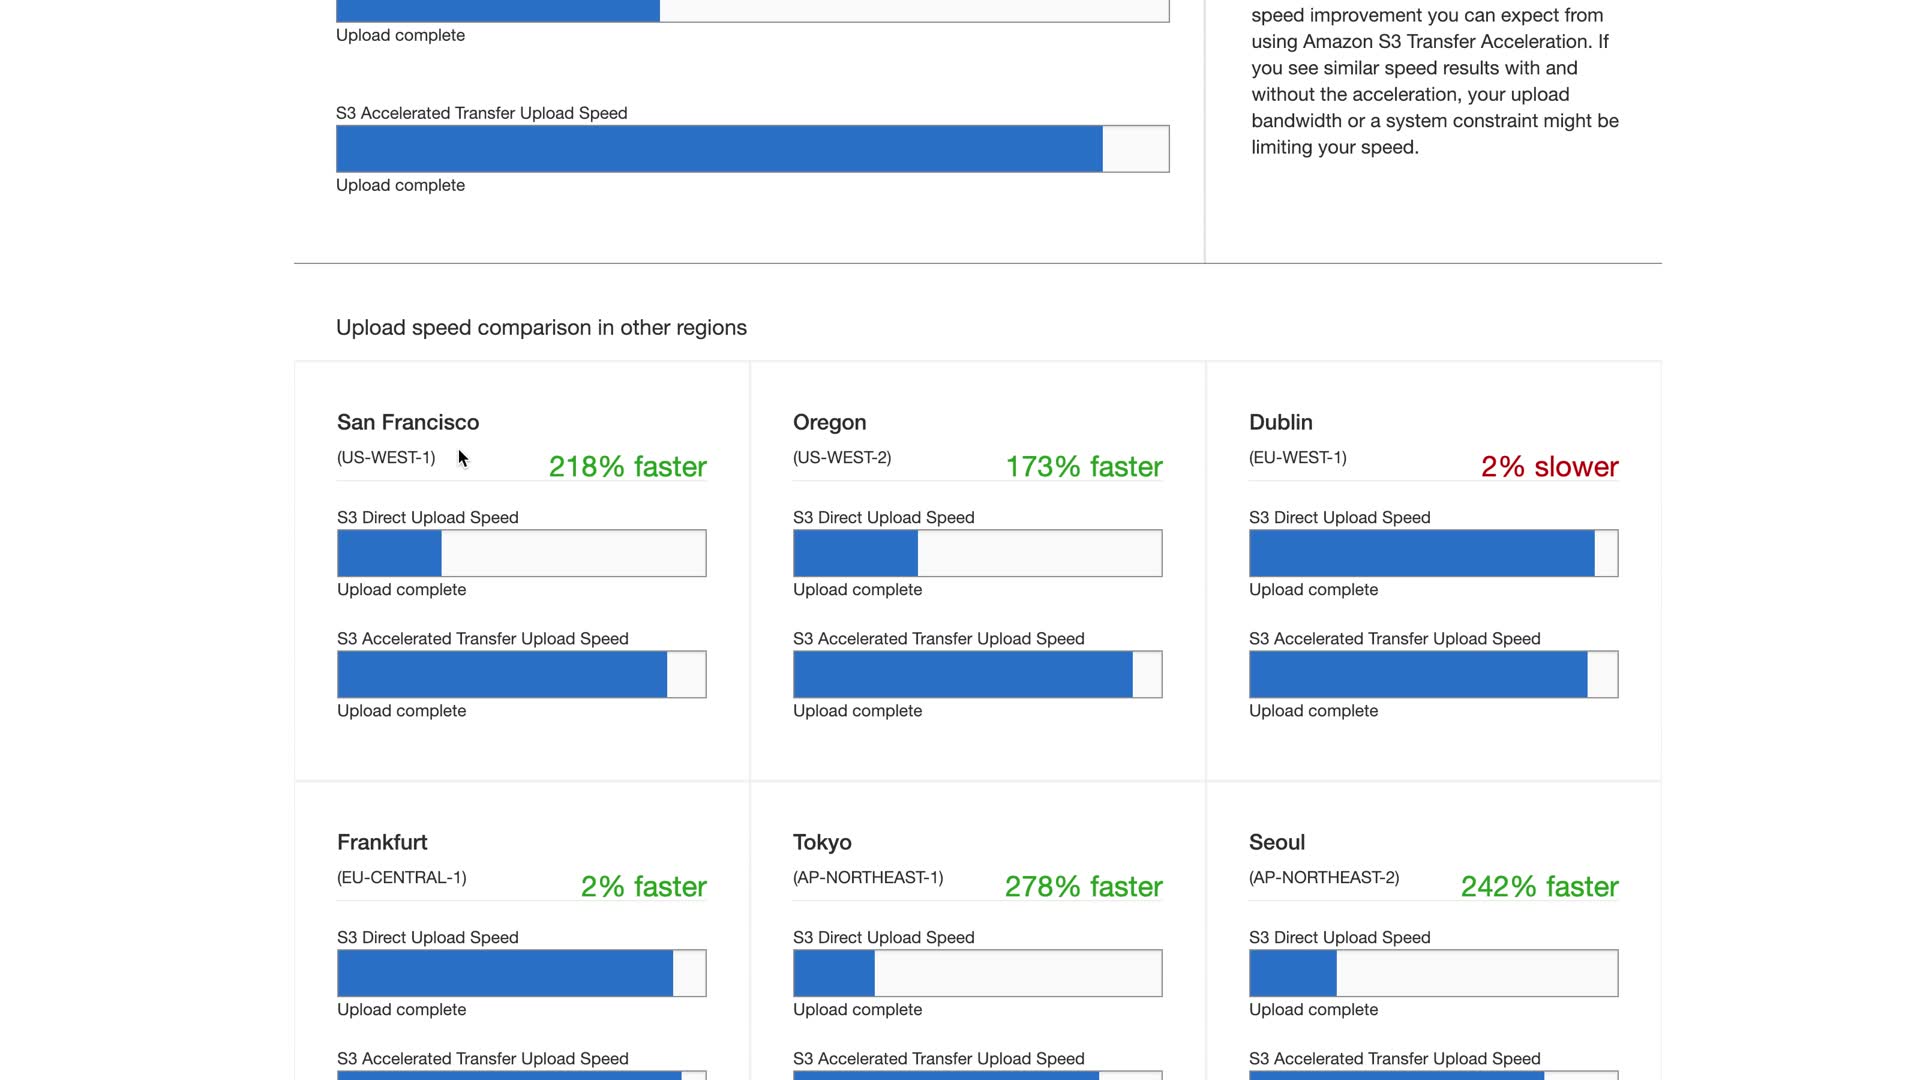1920x1080 pixels.
Task: Click the Frankfurt region heading
Action: [382, 842]
